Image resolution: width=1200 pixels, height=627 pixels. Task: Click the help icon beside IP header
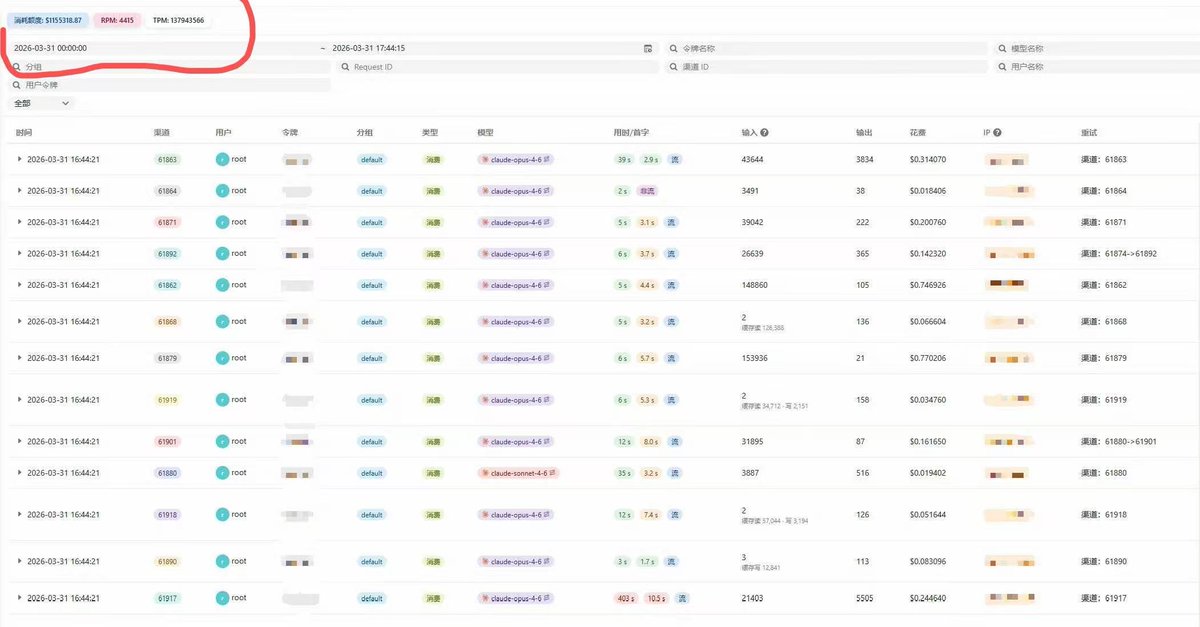[997, 132]
